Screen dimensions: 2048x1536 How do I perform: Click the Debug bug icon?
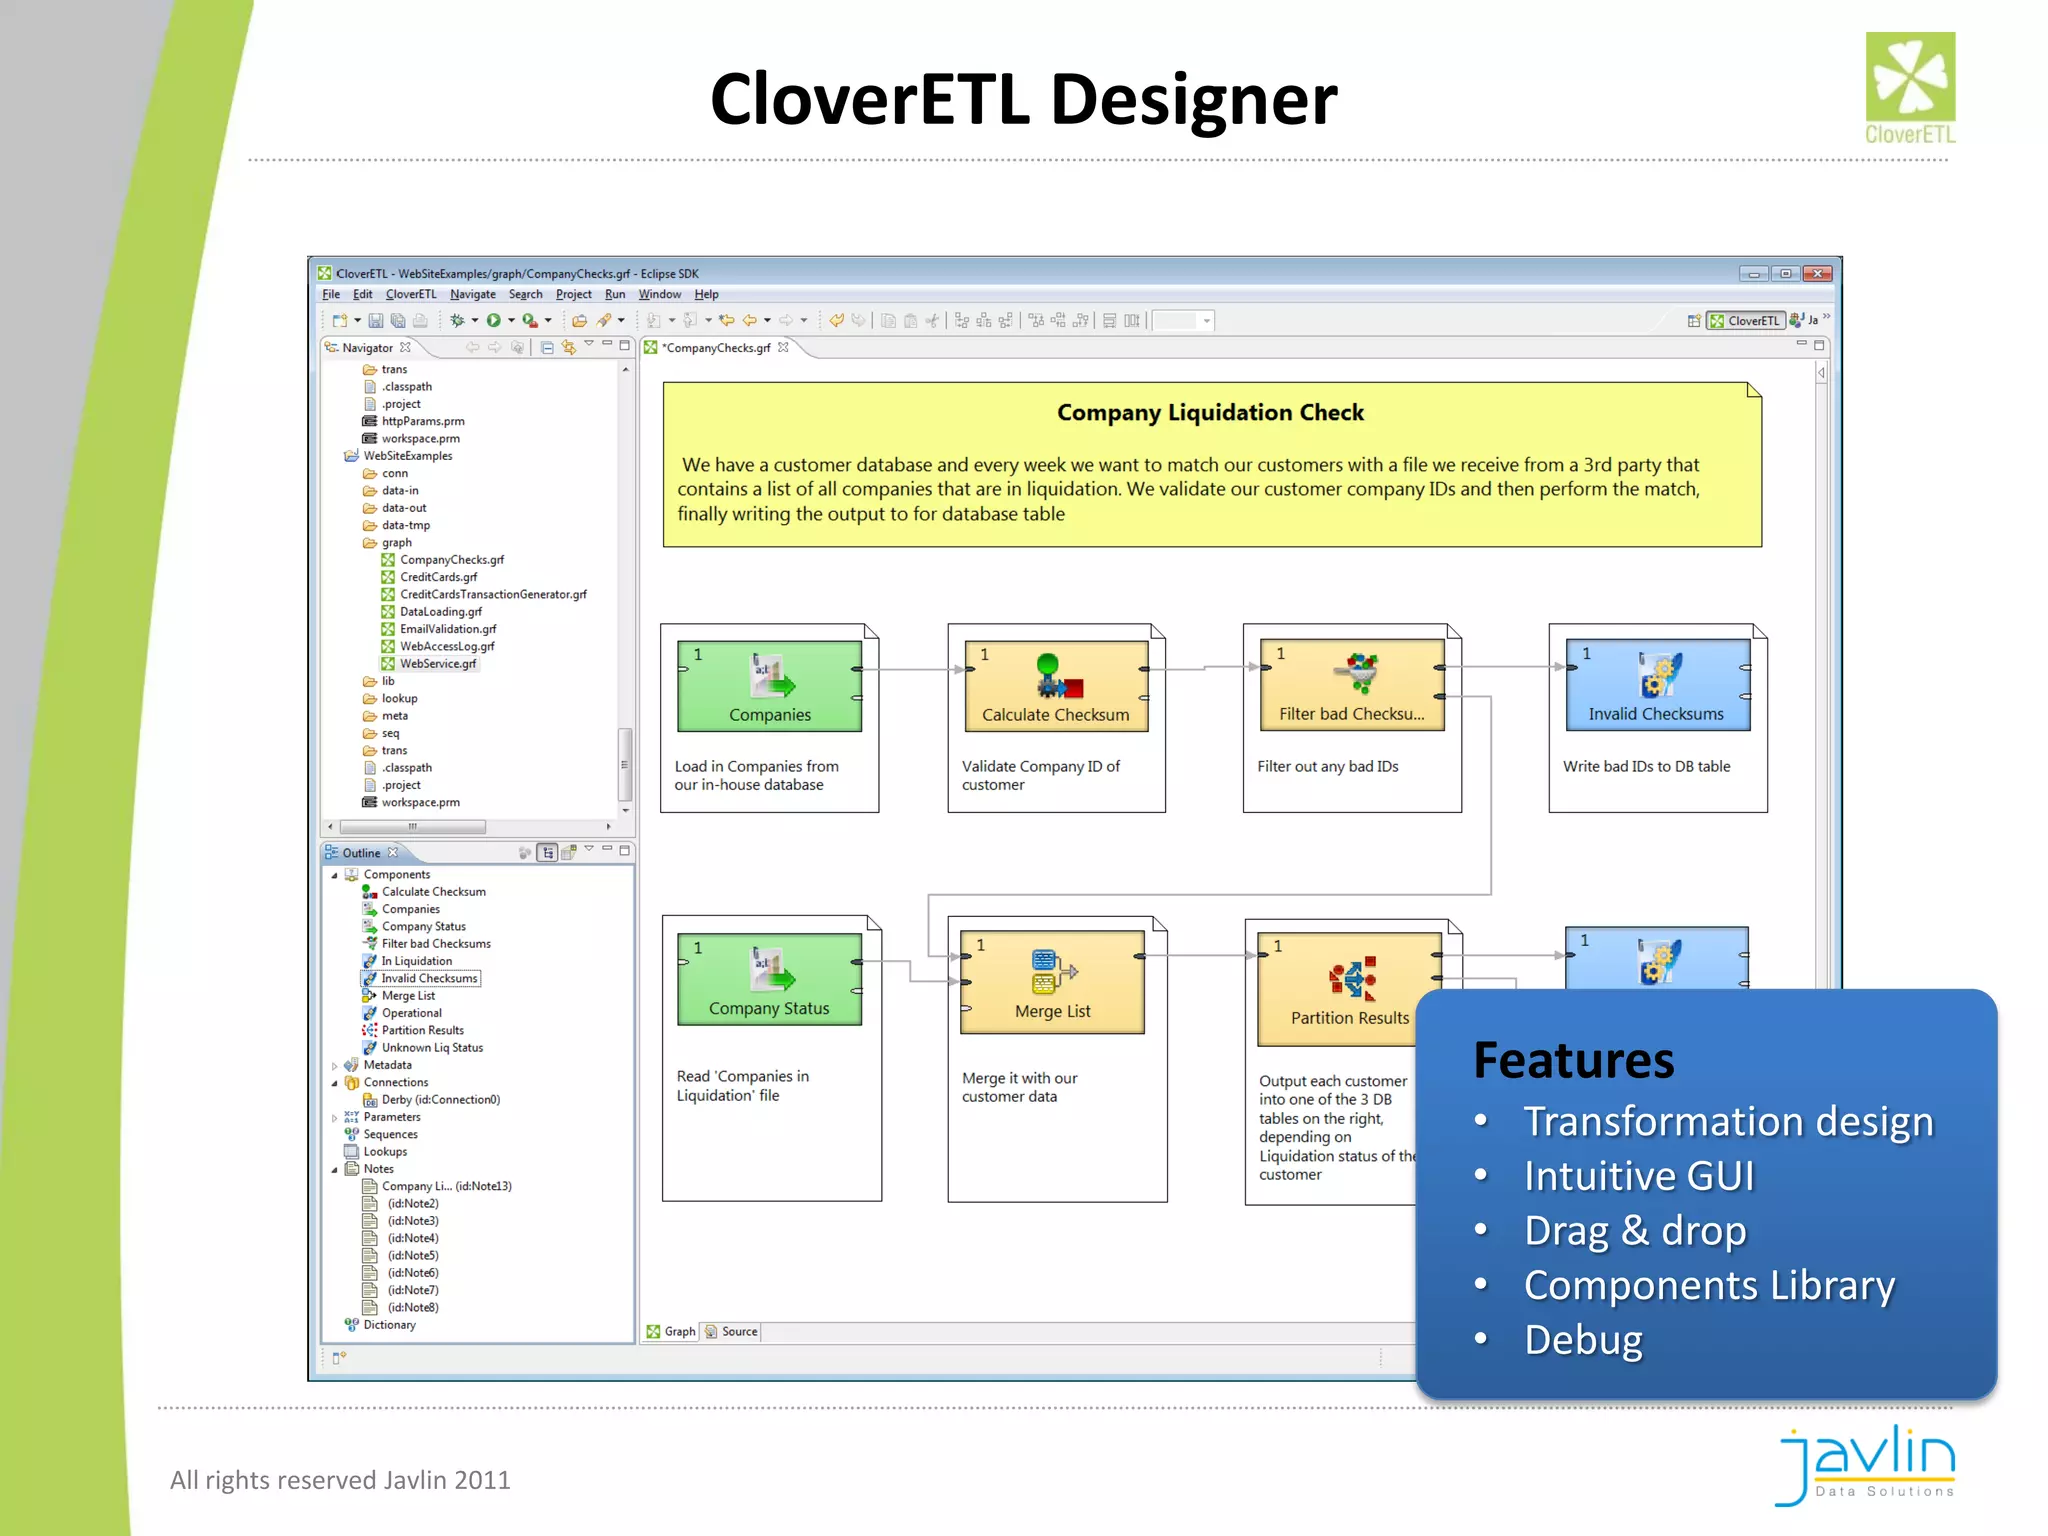pyautogui.click(x=457, y=321)
